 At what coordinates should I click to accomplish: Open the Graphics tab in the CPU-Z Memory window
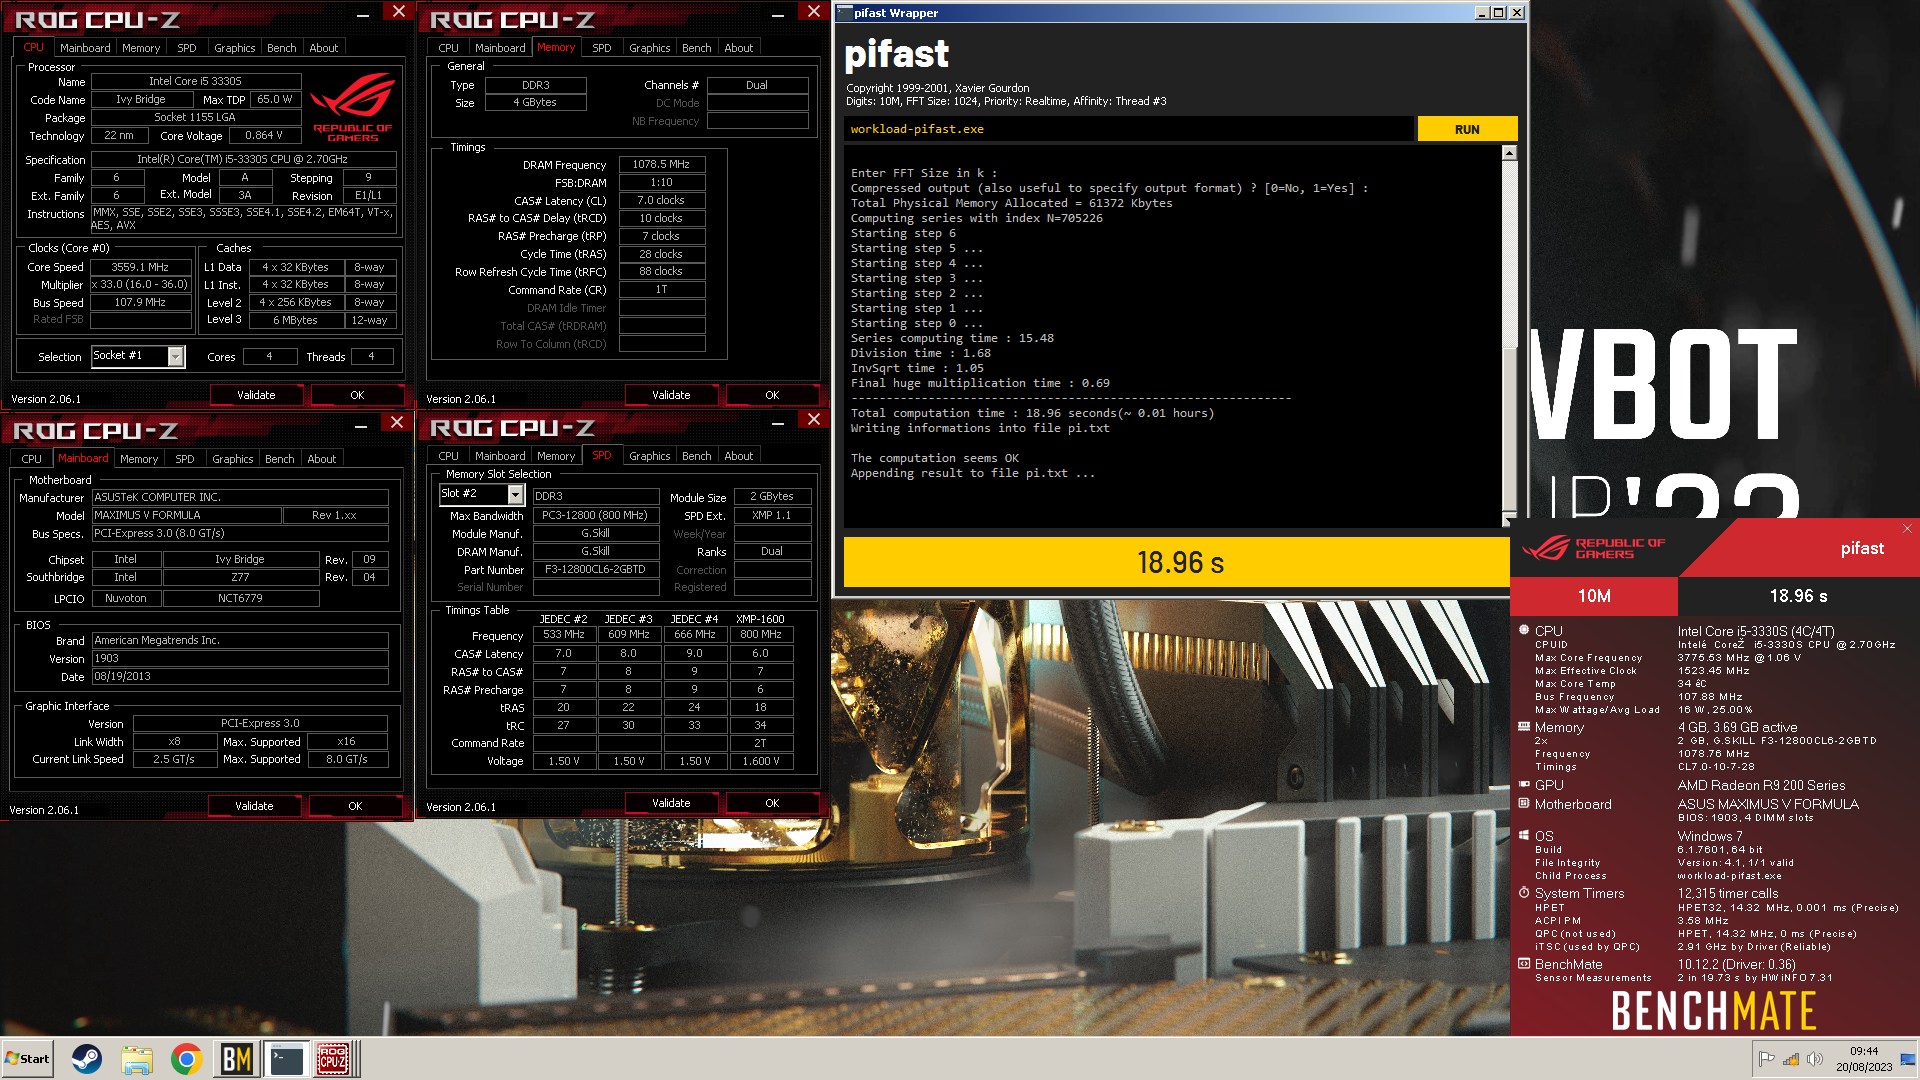pos(649,48)
